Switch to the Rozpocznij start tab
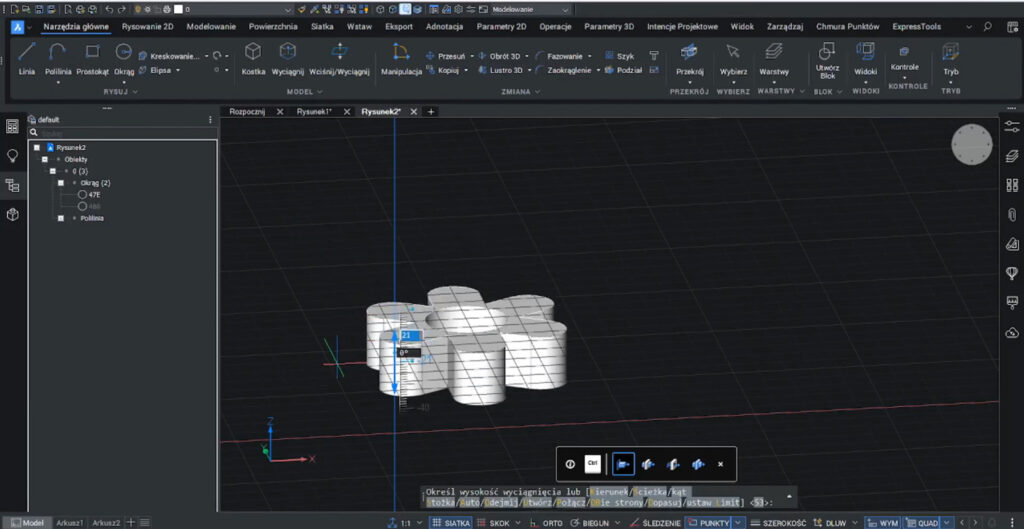Screen dimensions: 1024x529 (x=247, y=112)
